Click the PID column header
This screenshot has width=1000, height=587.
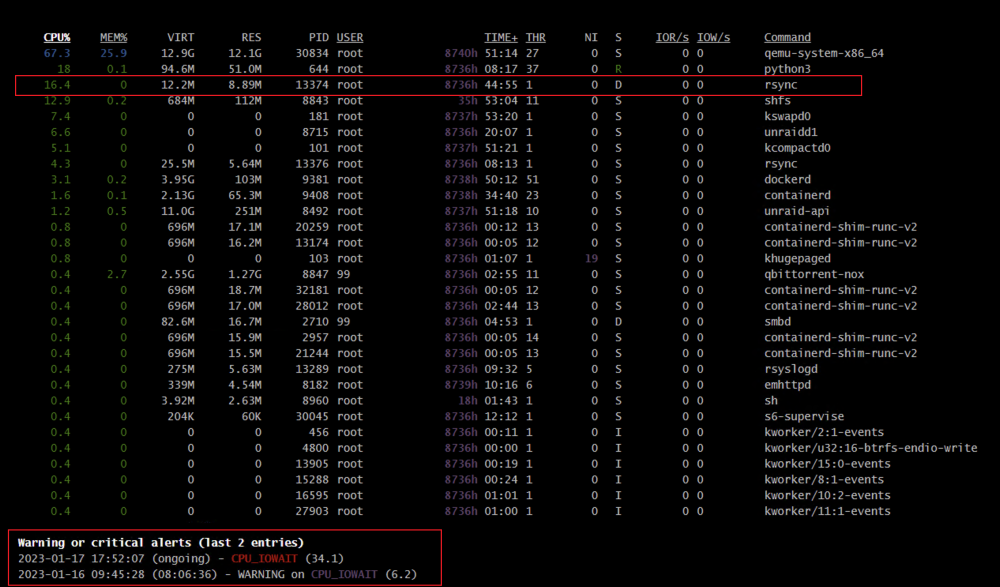pos(318,38)
